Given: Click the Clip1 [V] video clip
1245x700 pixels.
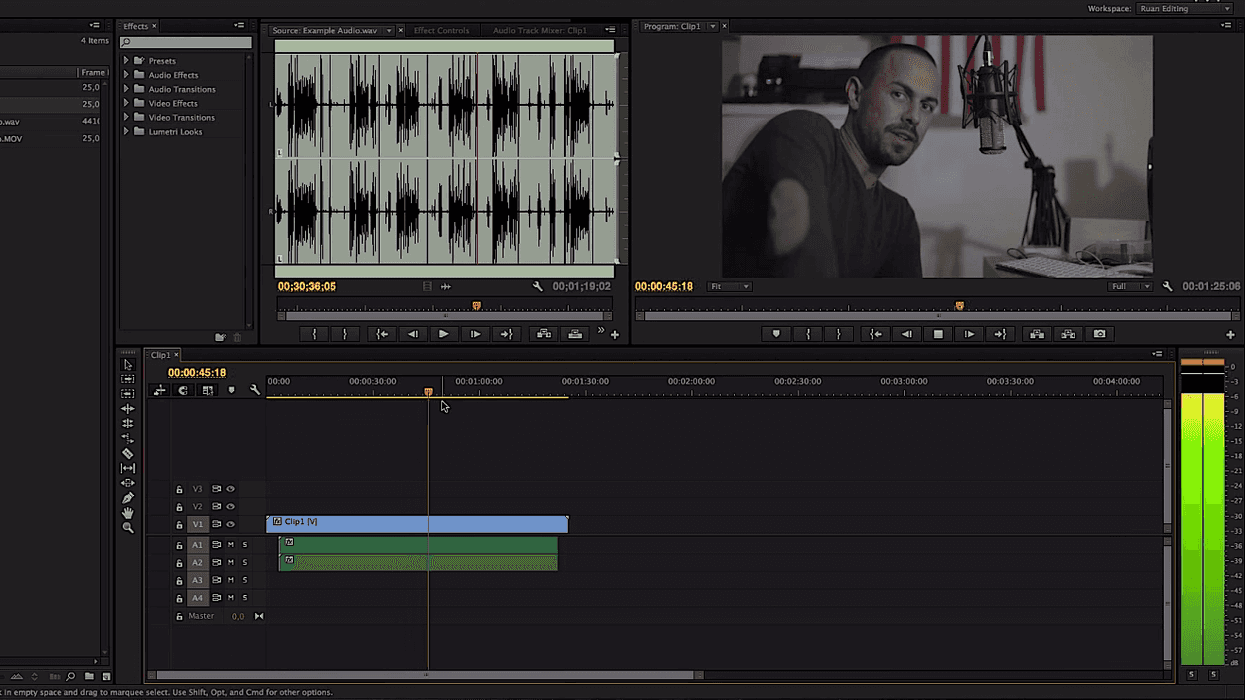Looking at the screenshot, I should coord(417,524).
